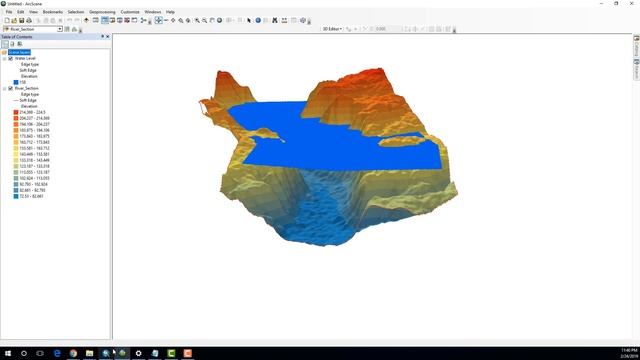Click the 194.106 - 204.237 elevation label
The width and height of the screenshot is (640, 360).
(35, 124)
